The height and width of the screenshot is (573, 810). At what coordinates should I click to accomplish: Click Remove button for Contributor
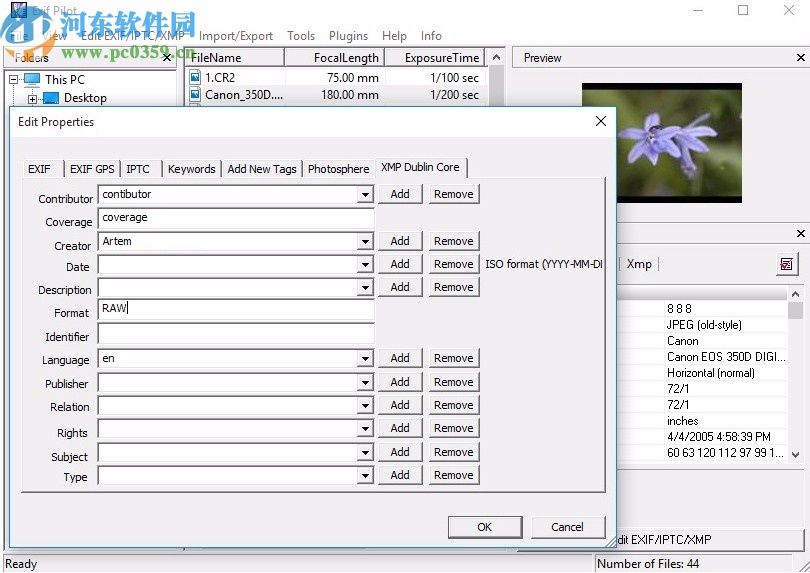tap(454, 194)
